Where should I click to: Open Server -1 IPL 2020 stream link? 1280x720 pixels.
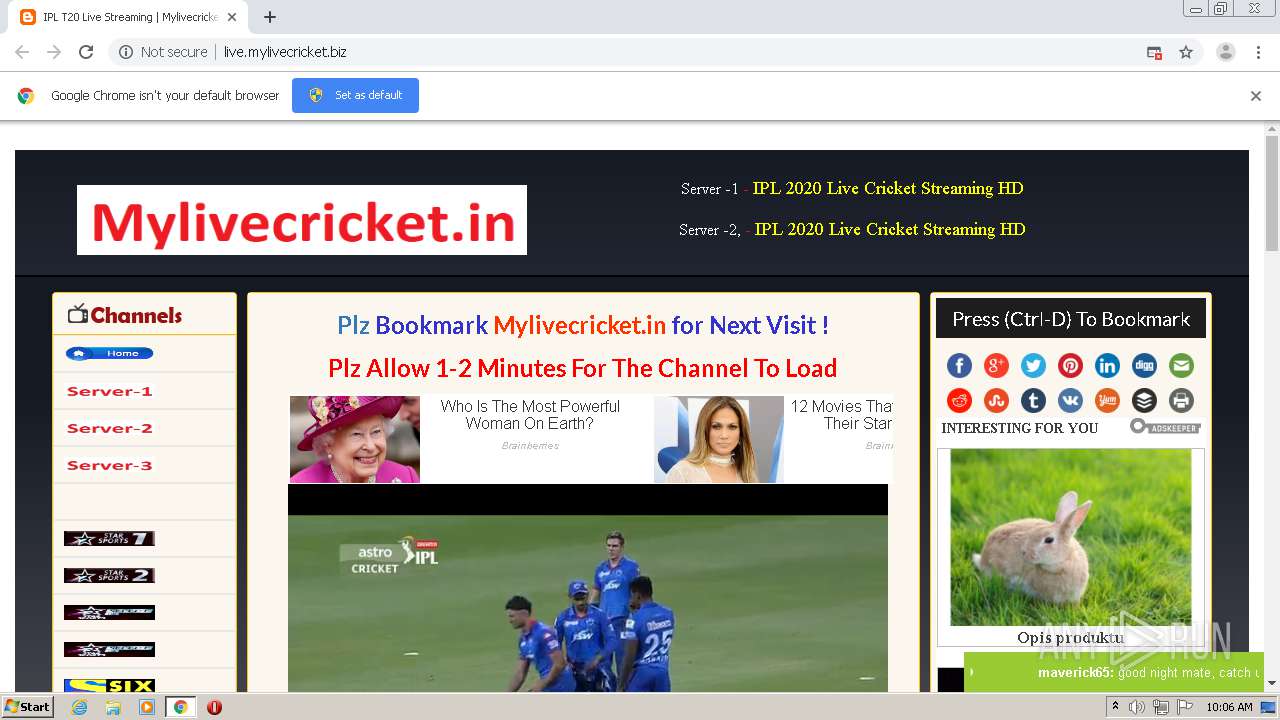coord(888,188)
